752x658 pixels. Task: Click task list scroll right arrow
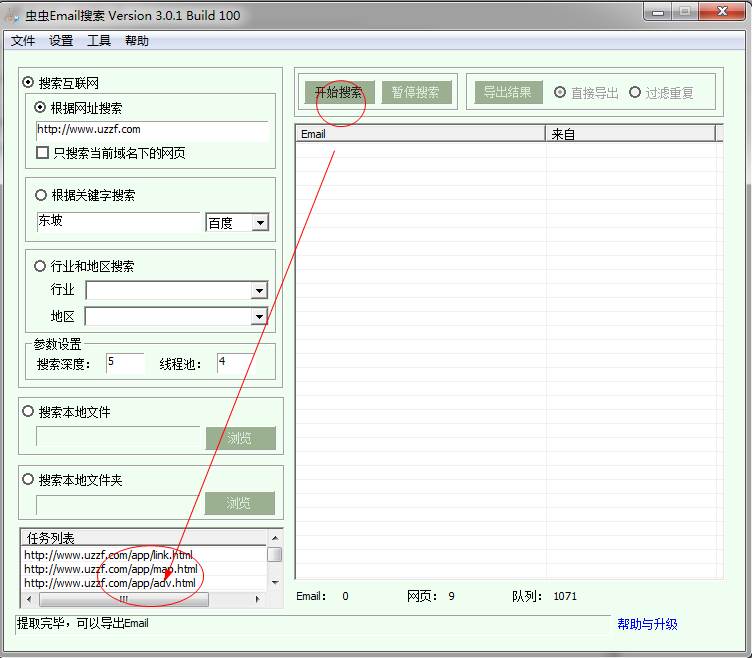(x=258, y=599)
